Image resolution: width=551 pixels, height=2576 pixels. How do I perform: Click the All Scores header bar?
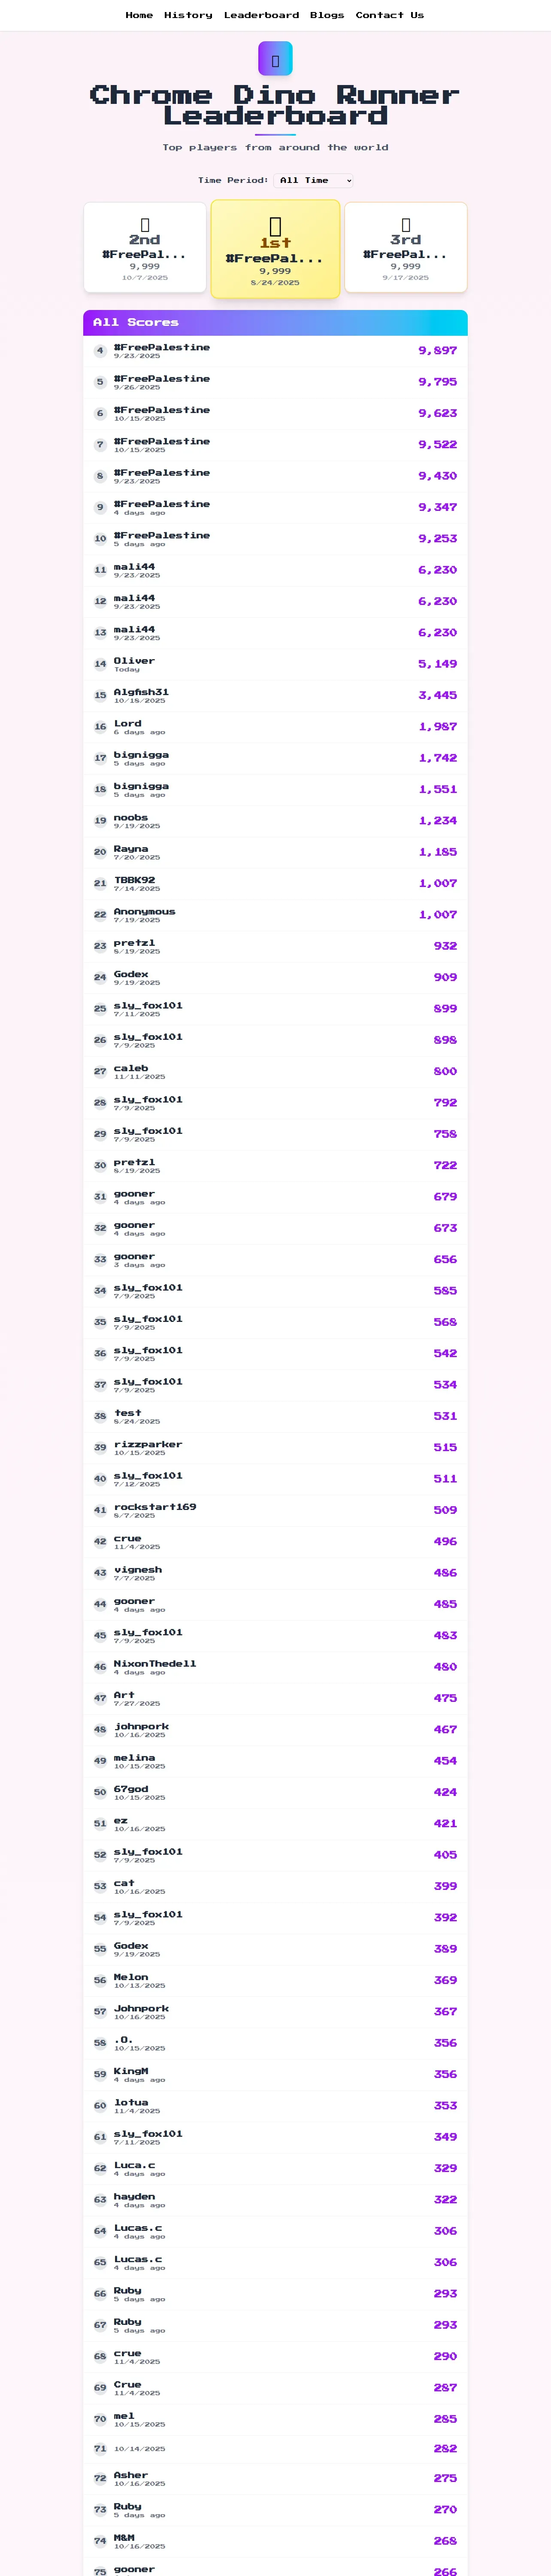pos(275,323)
